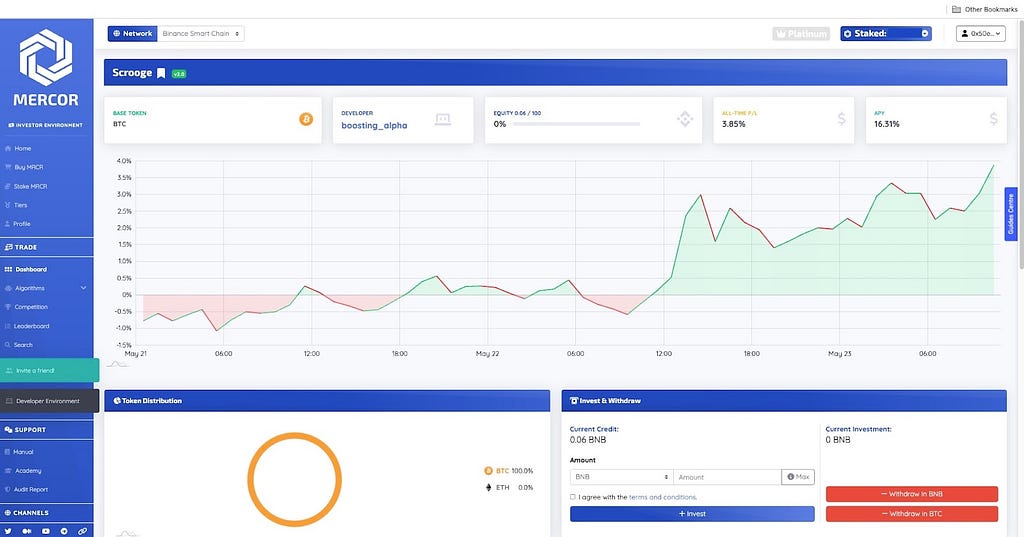
Task: Click the Invest button
Action: (692, 513)
